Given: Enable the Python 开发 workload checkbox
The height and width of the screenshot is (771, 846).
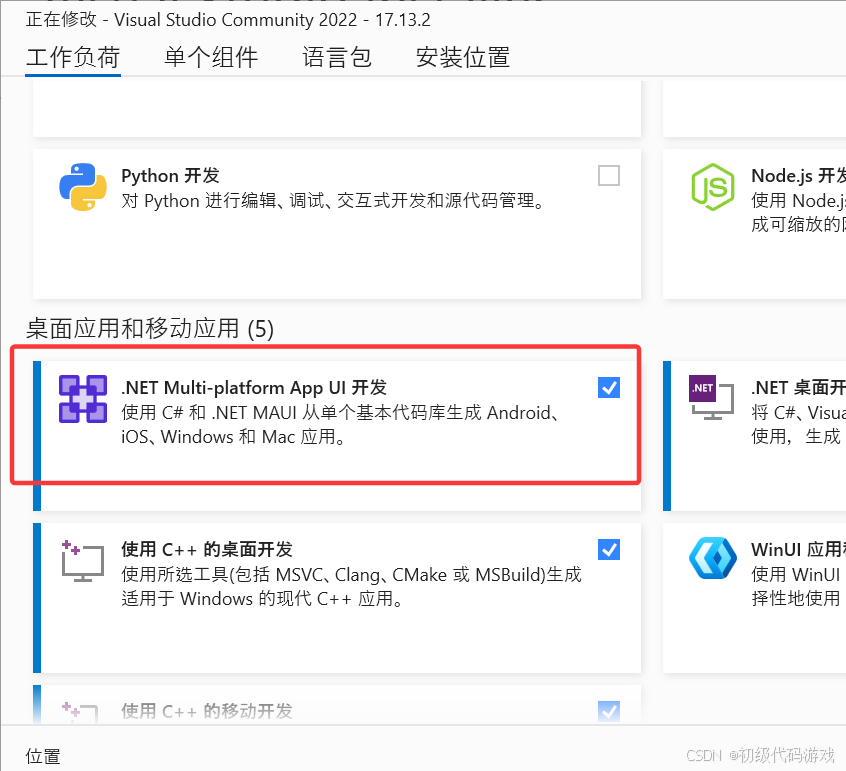Looking at the screenshot, I should pos(609,175).
